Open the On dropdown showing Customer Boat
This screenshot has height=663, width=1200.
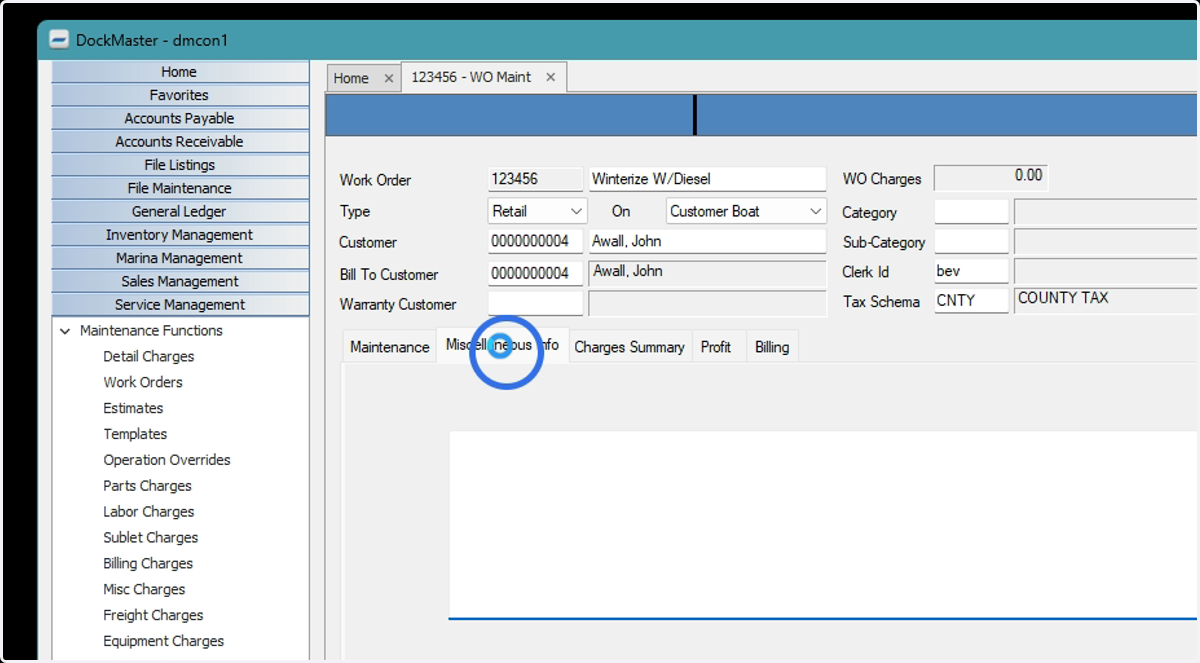pyautogui.click(x=746, y=211)
